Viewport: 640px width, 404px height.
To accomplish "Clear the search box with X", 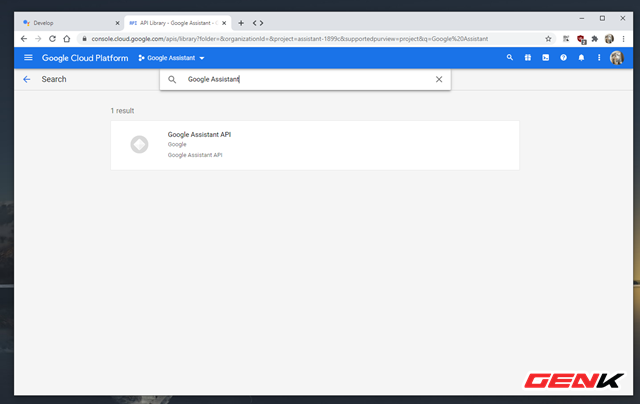I will coord(439,79).
